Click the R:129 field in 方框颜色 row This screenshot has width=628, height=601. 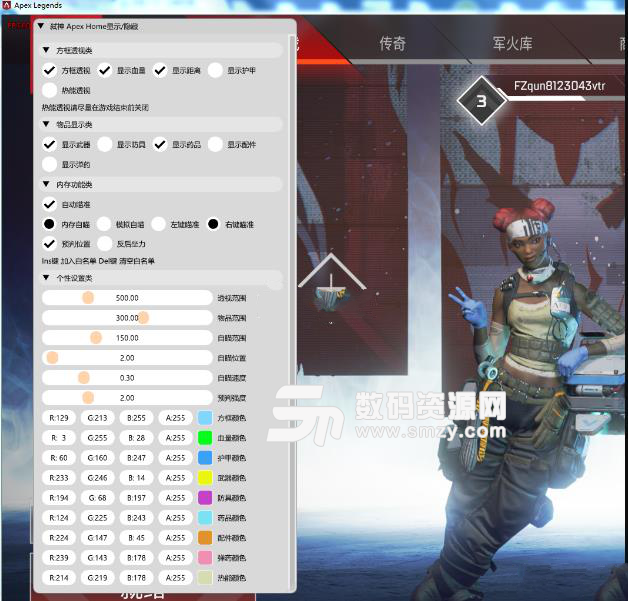click(58, 418)
